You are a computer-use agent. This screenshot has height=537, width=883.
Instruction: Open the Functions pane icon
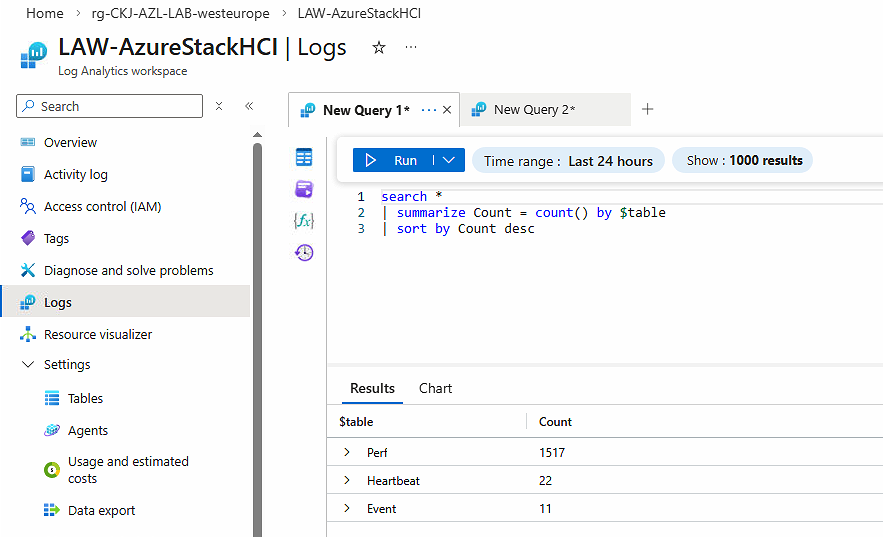tap(304, 221)
